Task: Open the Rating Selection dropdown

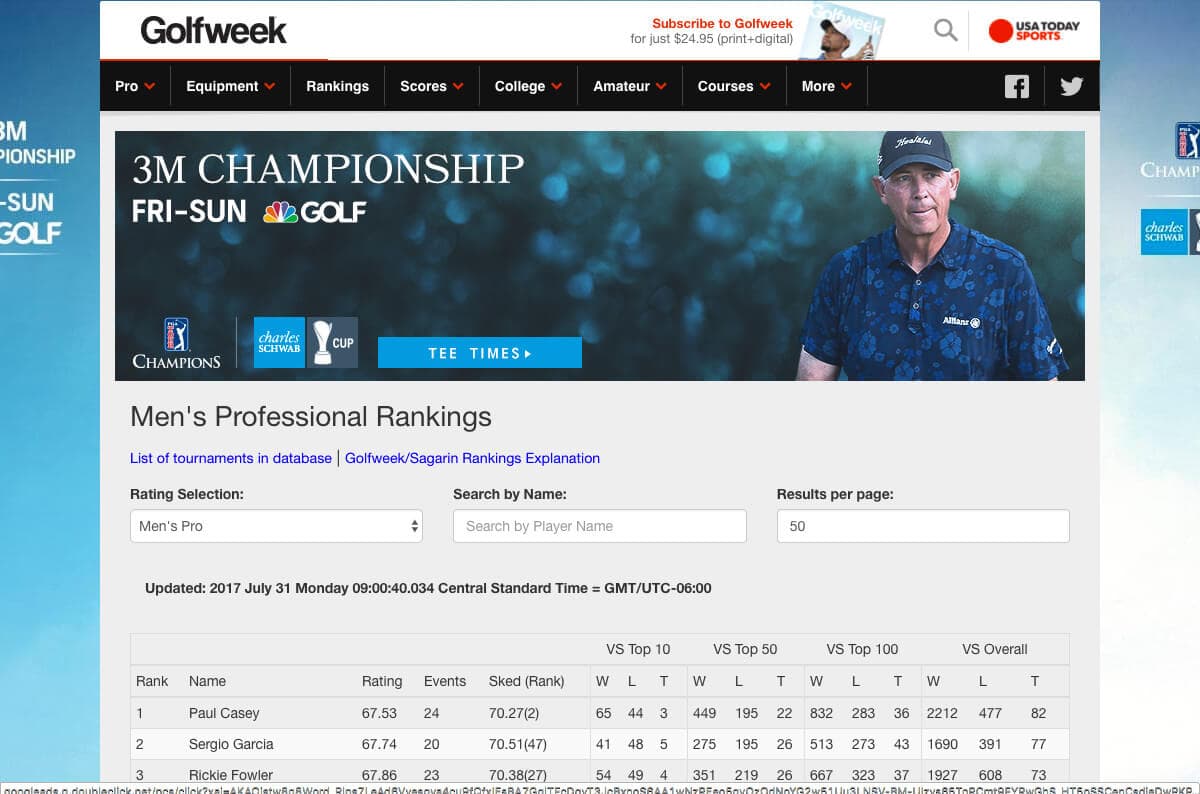Action: click(276, 526)
